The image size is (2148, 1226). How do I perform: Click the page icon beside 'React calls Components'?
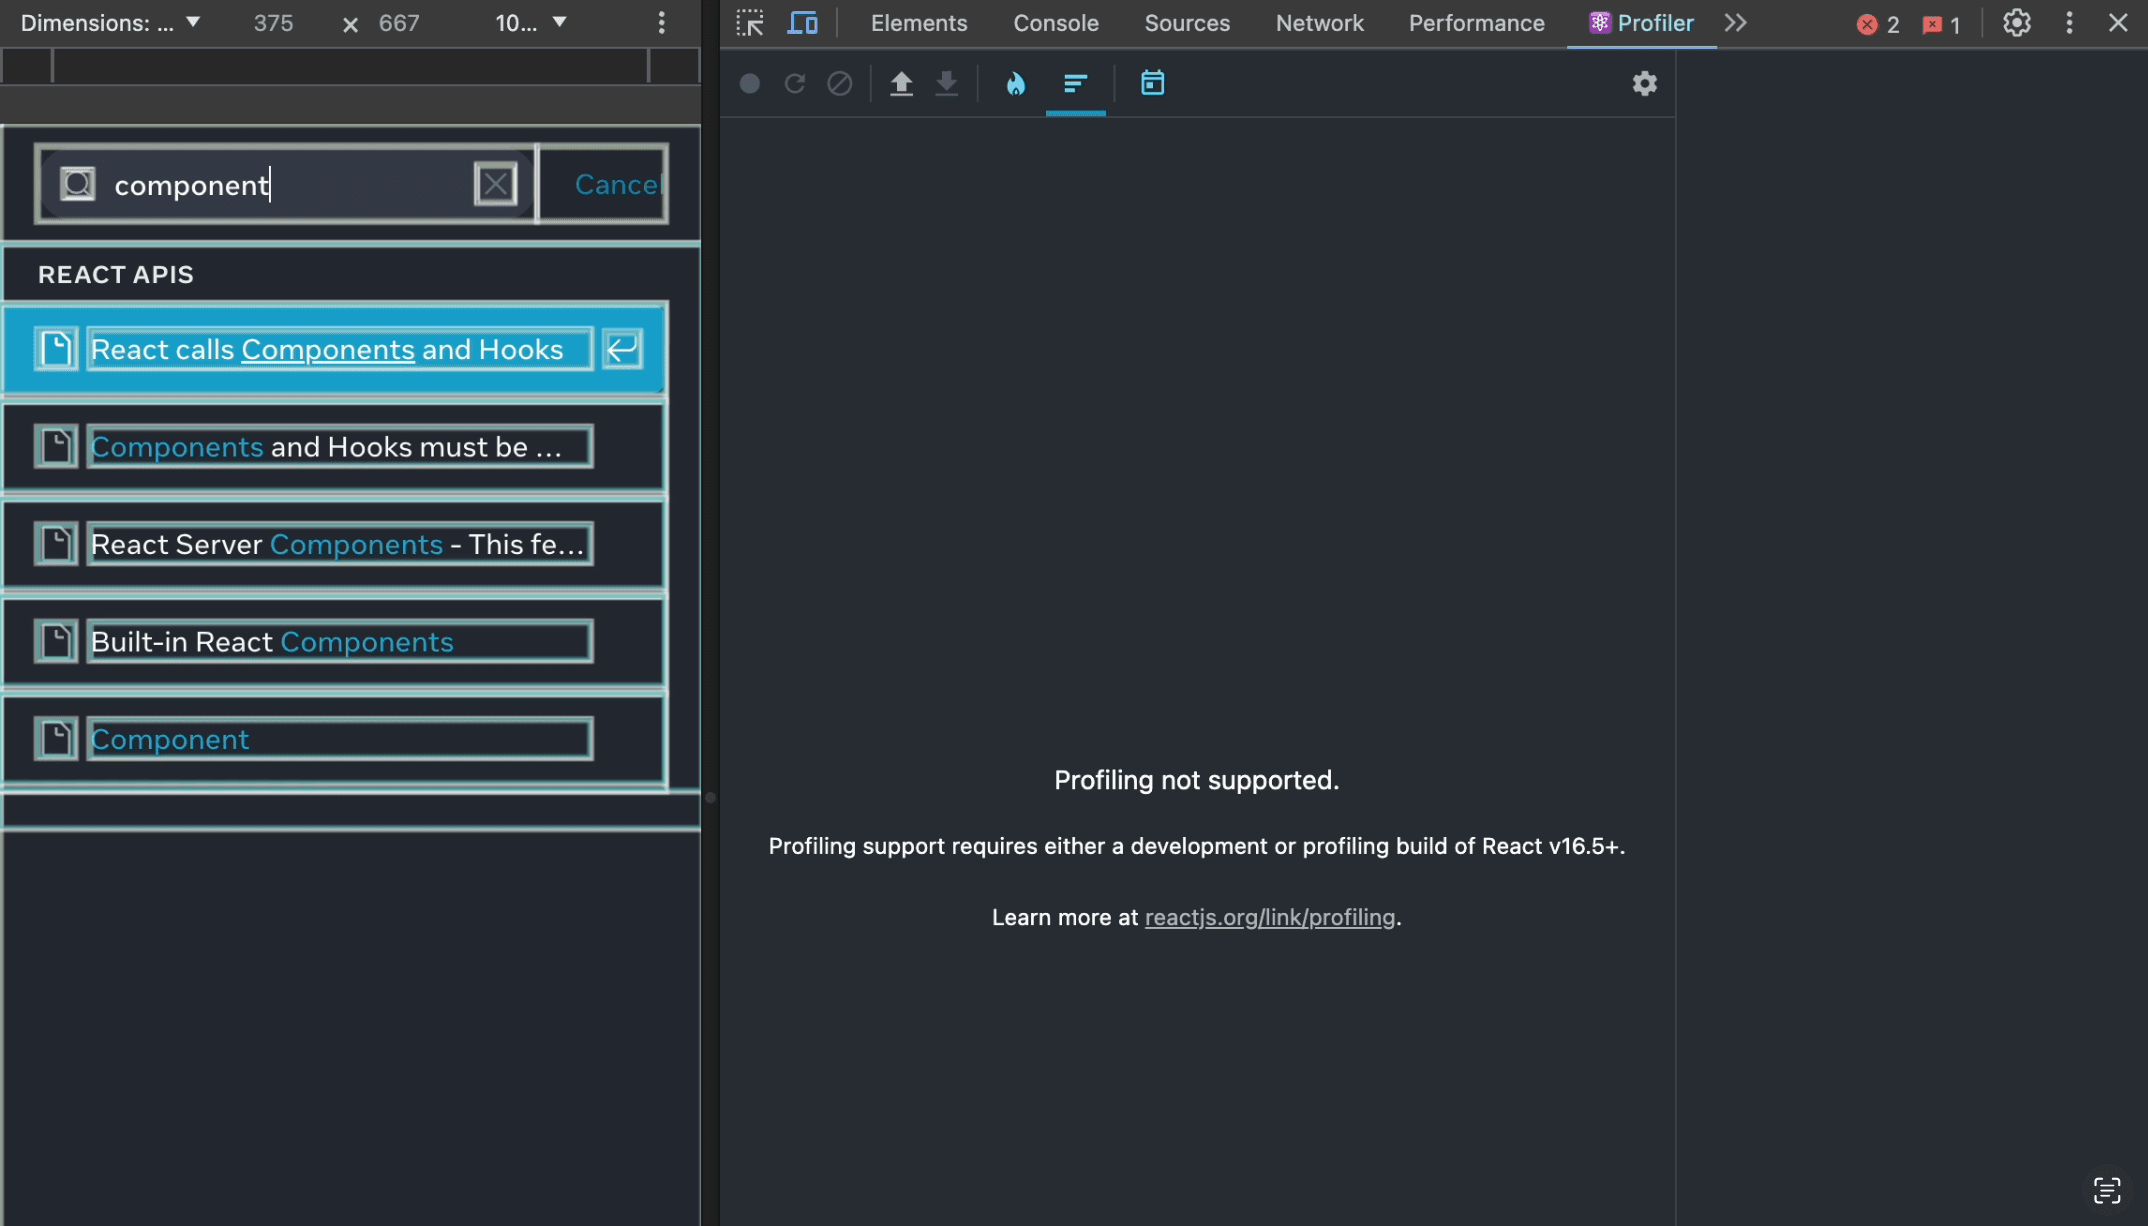56,349
